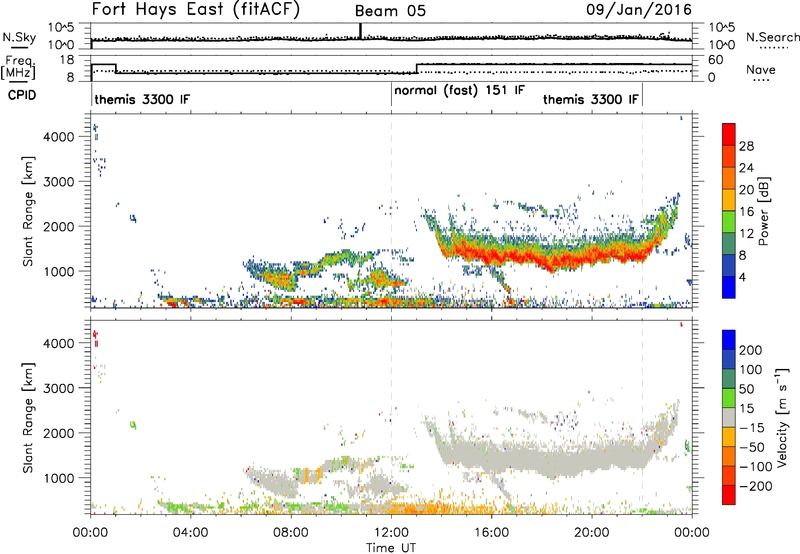The height and width of the screenshot is (554, 800).
Task: Click the "60" Nave axis tick
Action: (x=716, y=60)
